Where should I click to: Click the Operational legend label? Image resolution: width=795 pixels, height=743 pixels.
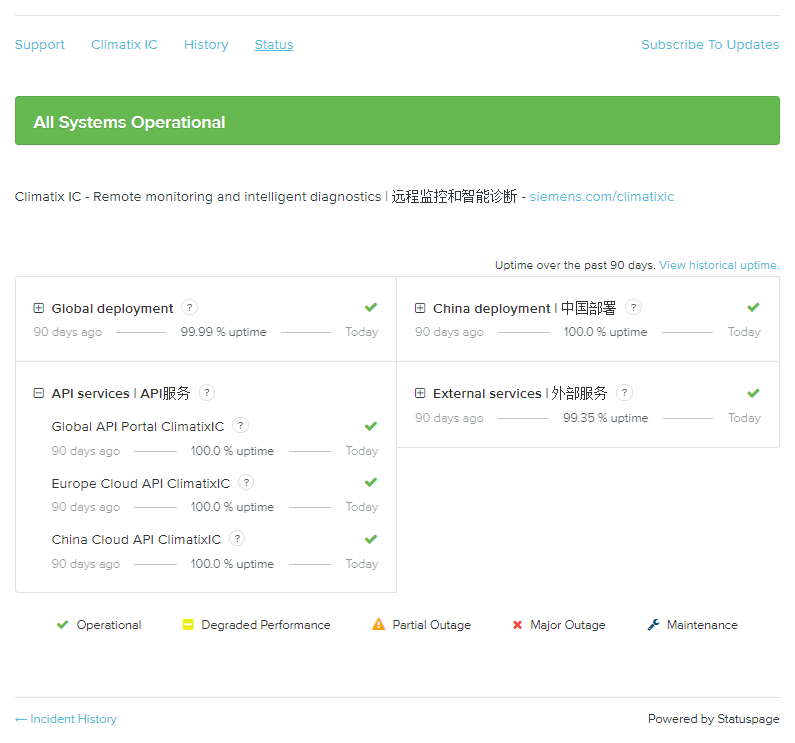[x=109, y=625]
